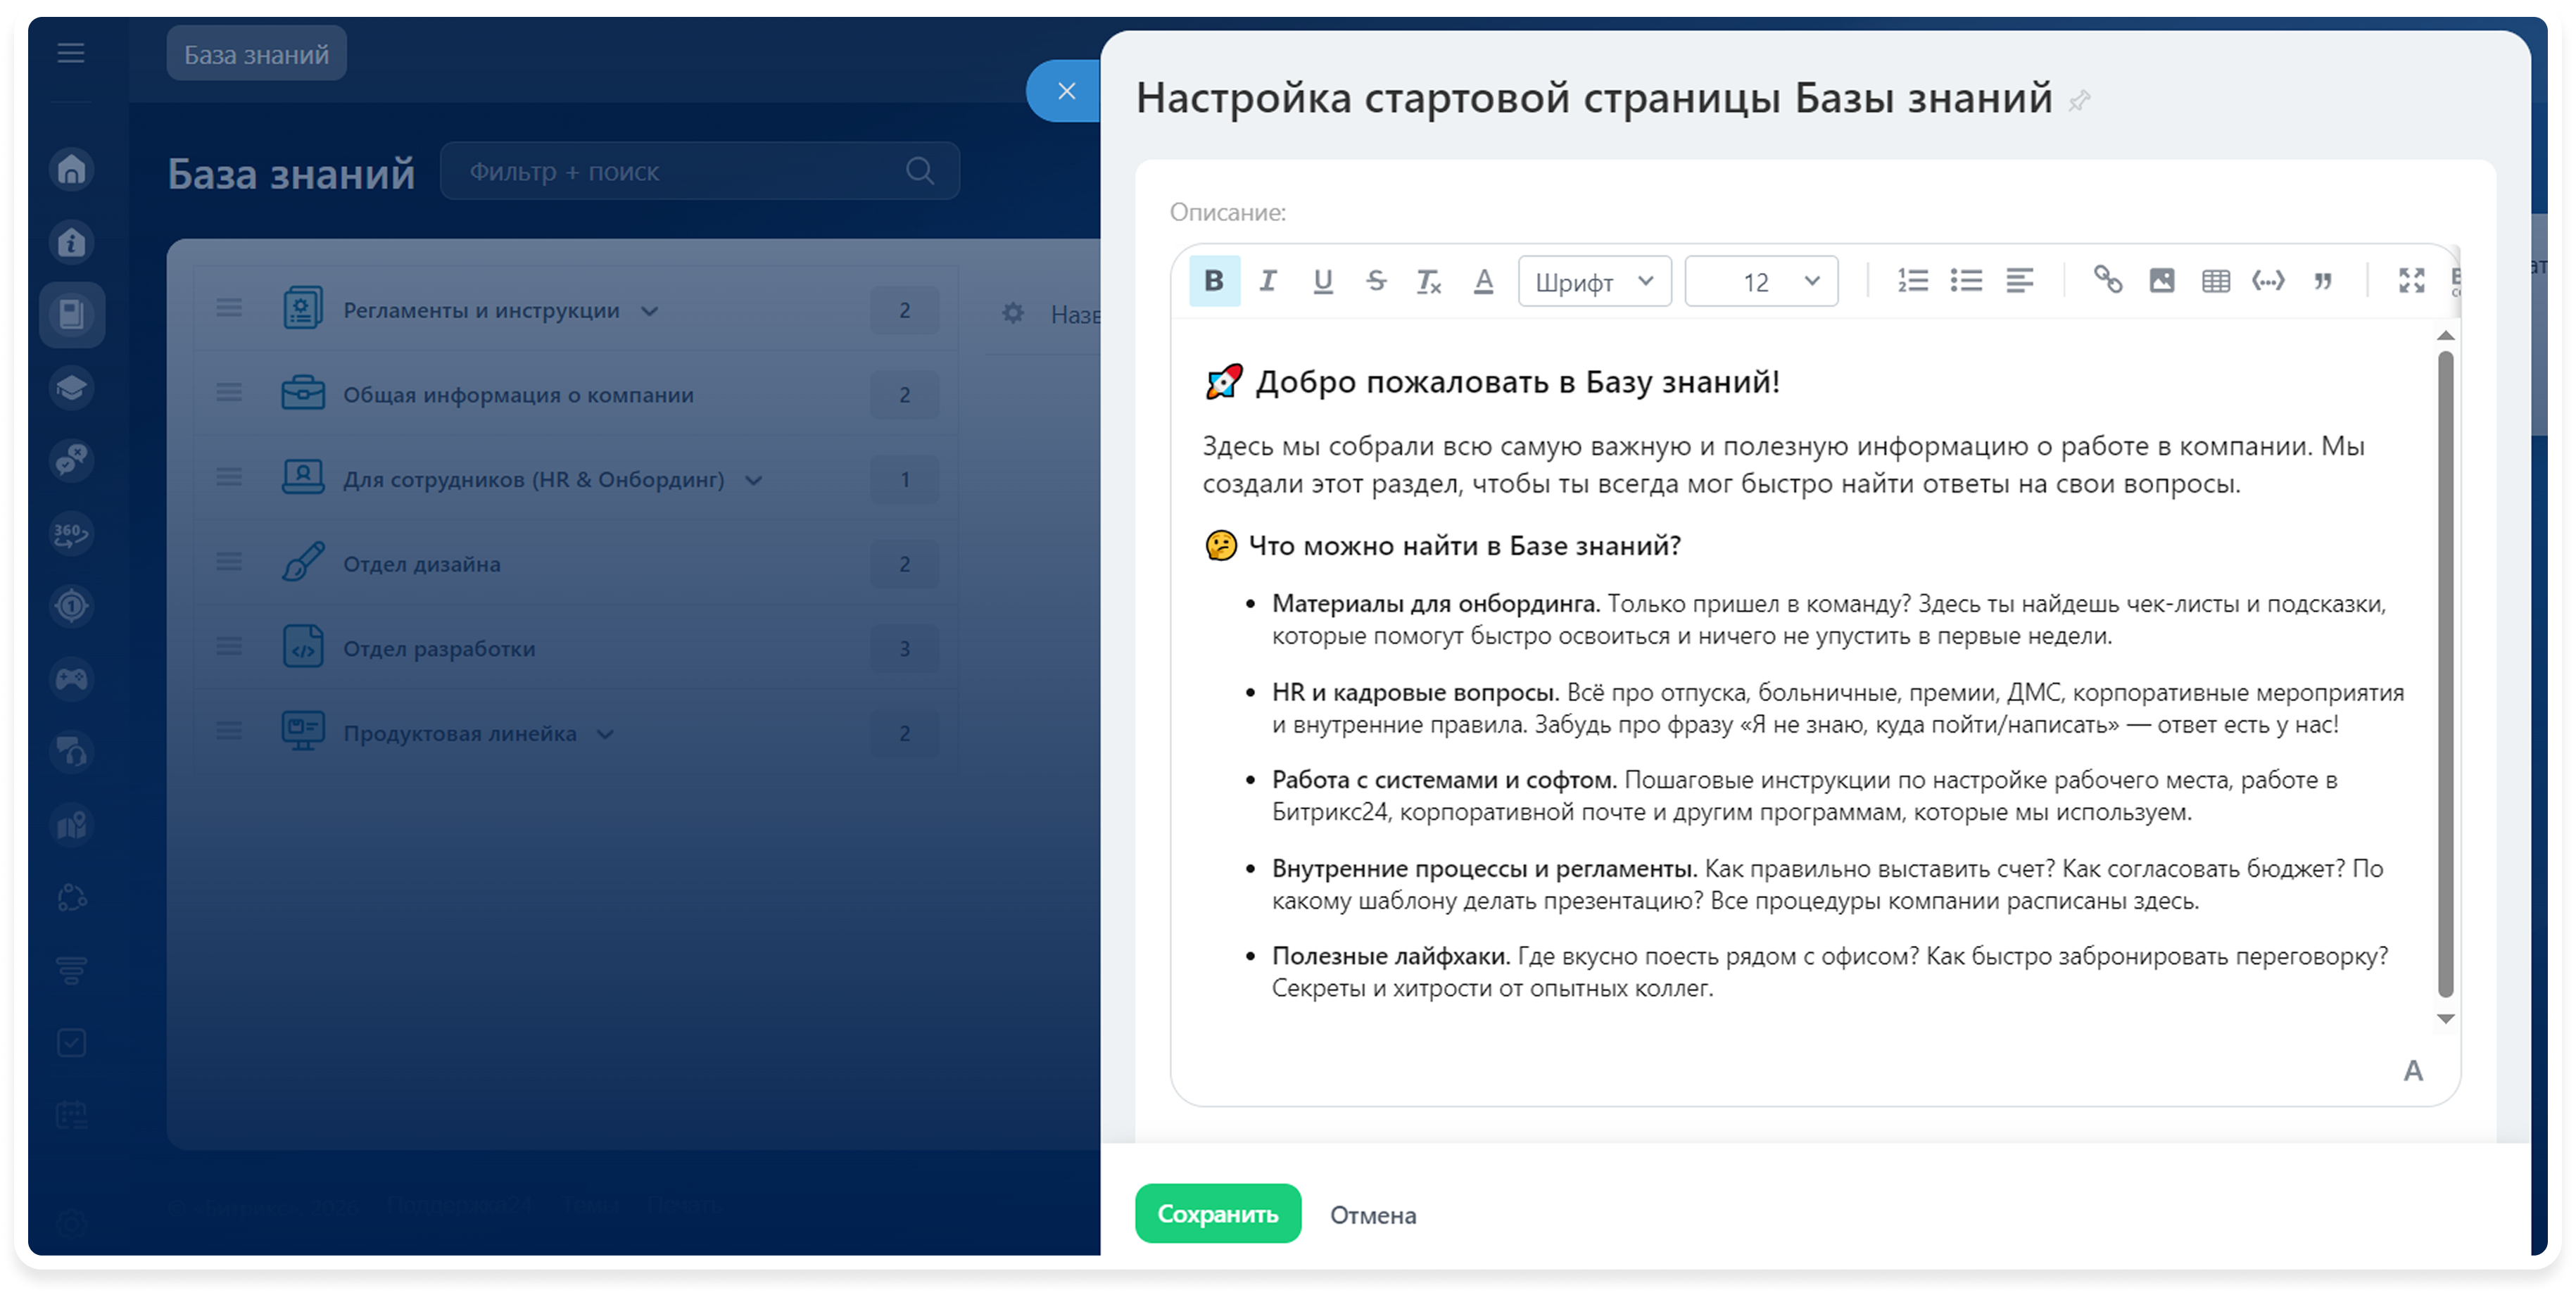
Task: Click the insert image icon
Action: pyautogui.click(x=2162, y=281)
